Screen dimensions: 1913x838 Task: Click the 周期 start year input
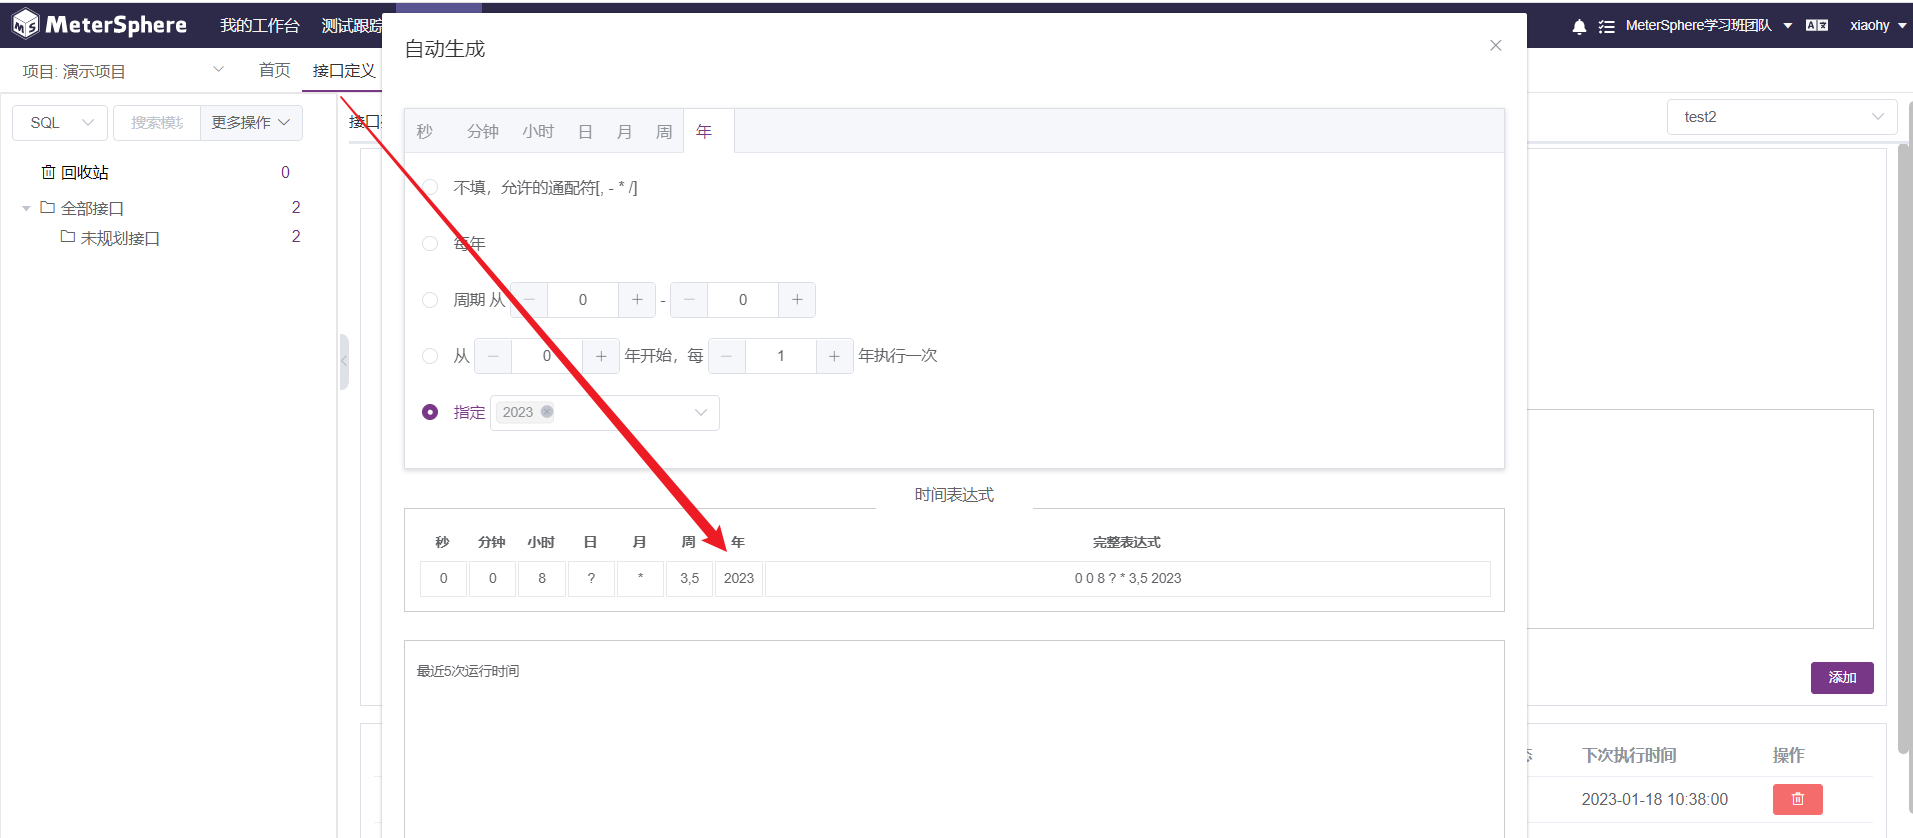pos(583,300)
